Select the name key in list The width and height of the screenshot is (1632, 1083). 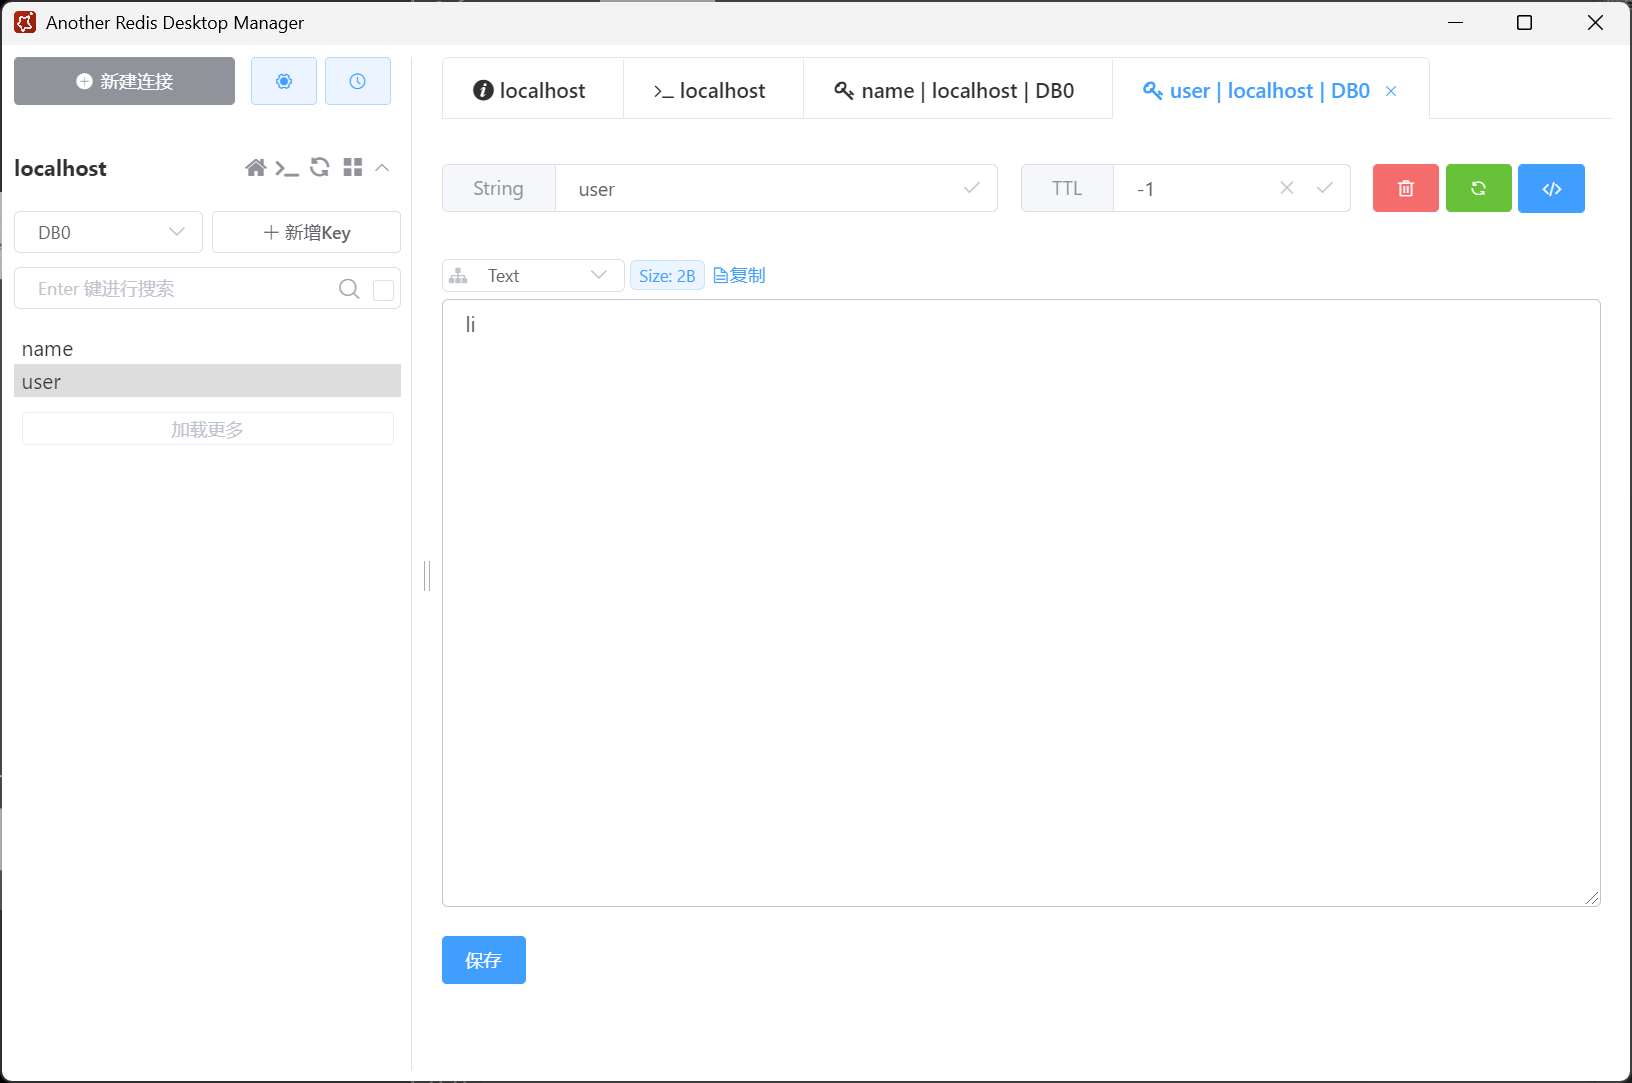coord(48,349)
